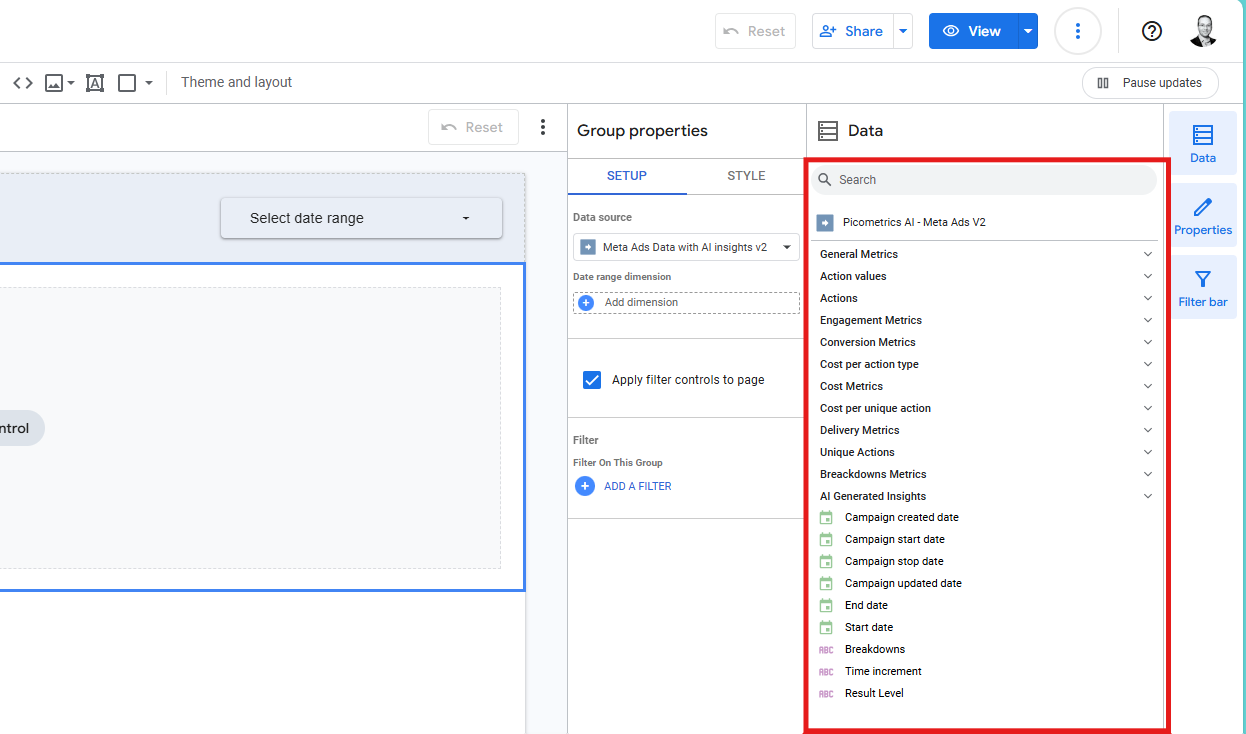Open the Select date range dropdown
The width and height of the screenshot is (1246, 734).
click(x=361, y=218)
